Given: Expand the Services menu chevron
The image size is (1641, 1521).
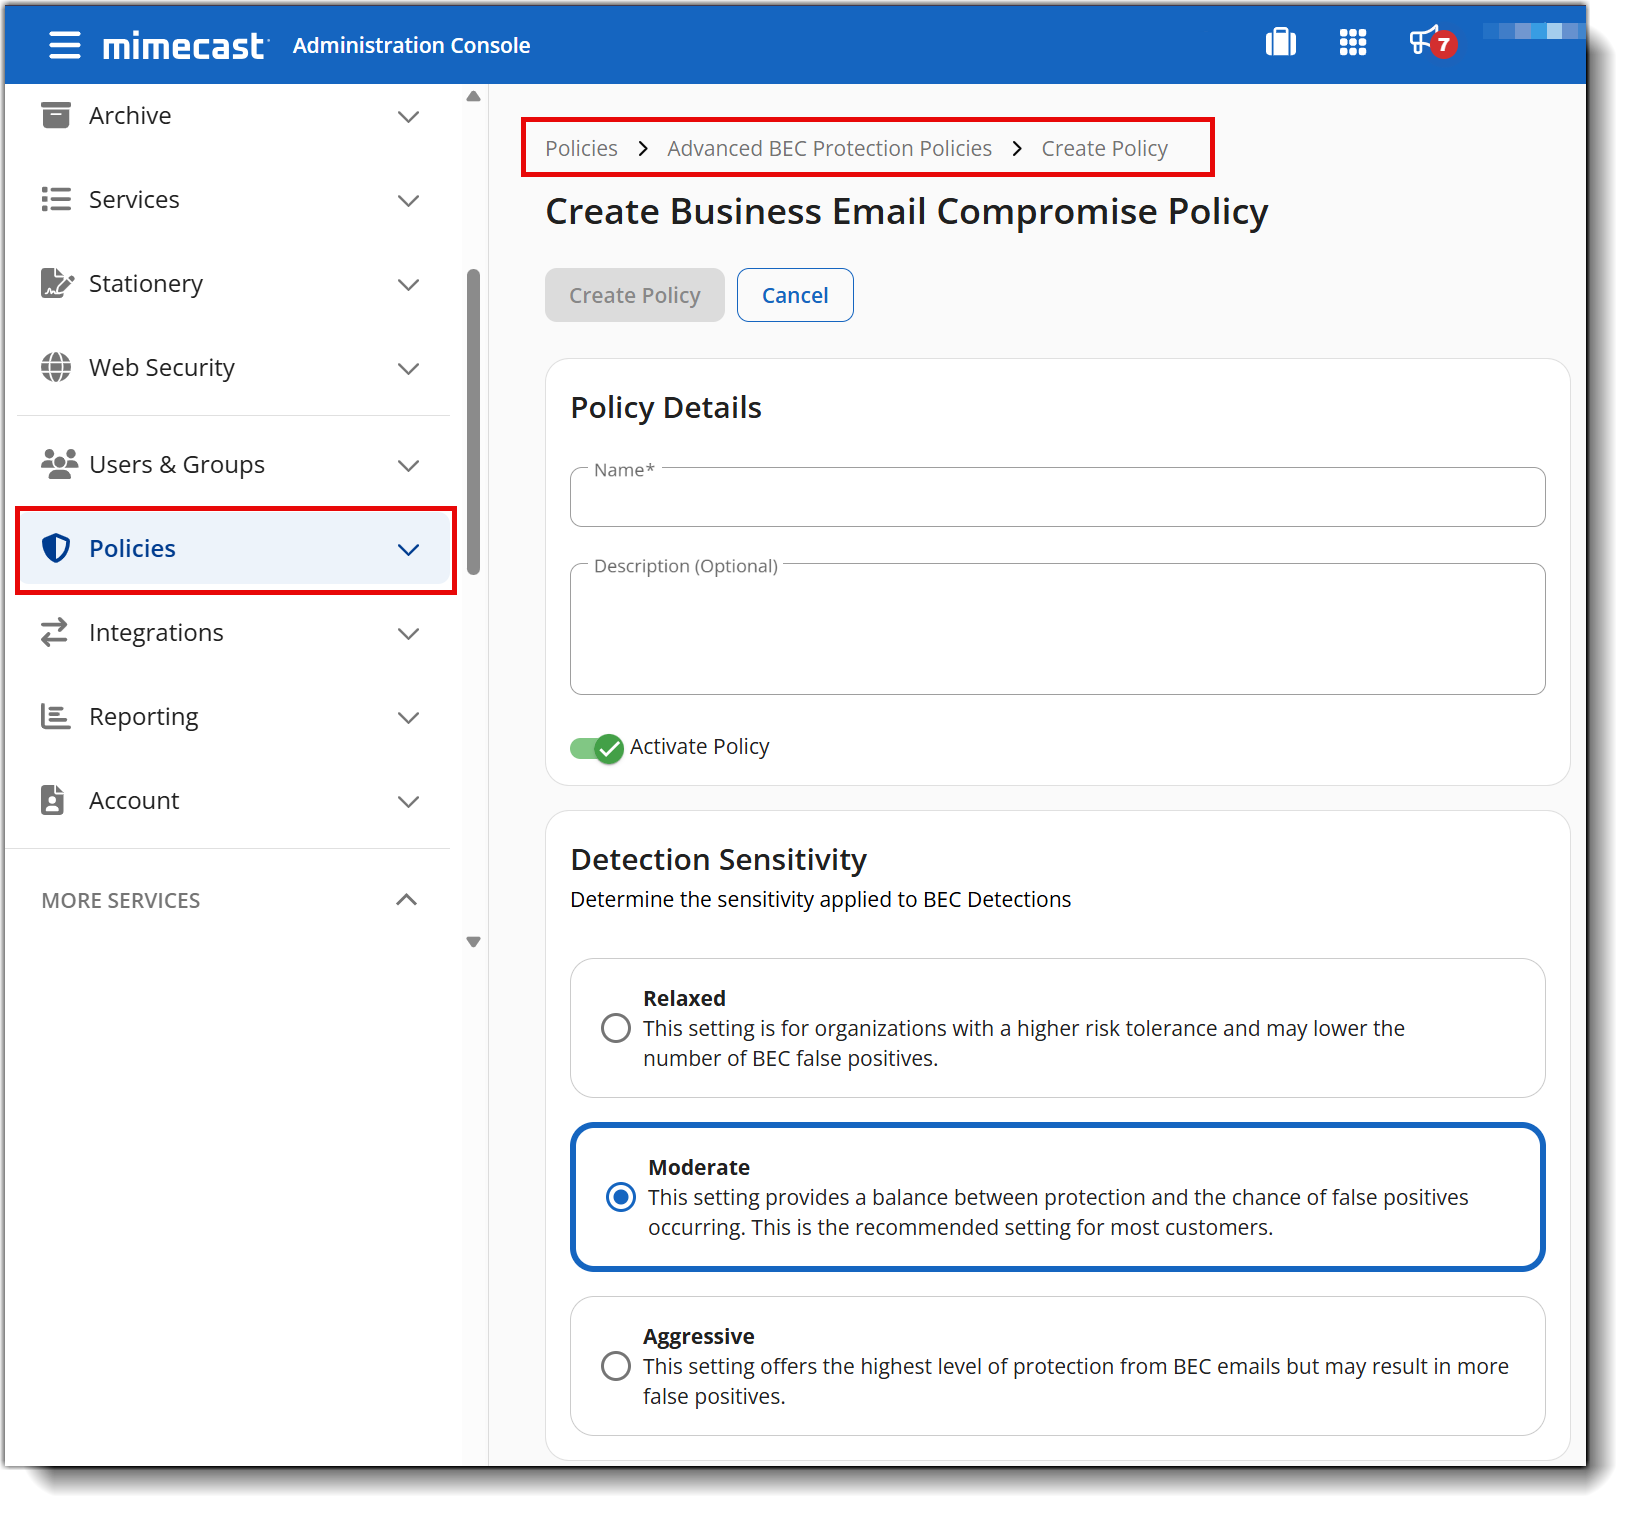Looking at the screenshot, I should 408,200.
